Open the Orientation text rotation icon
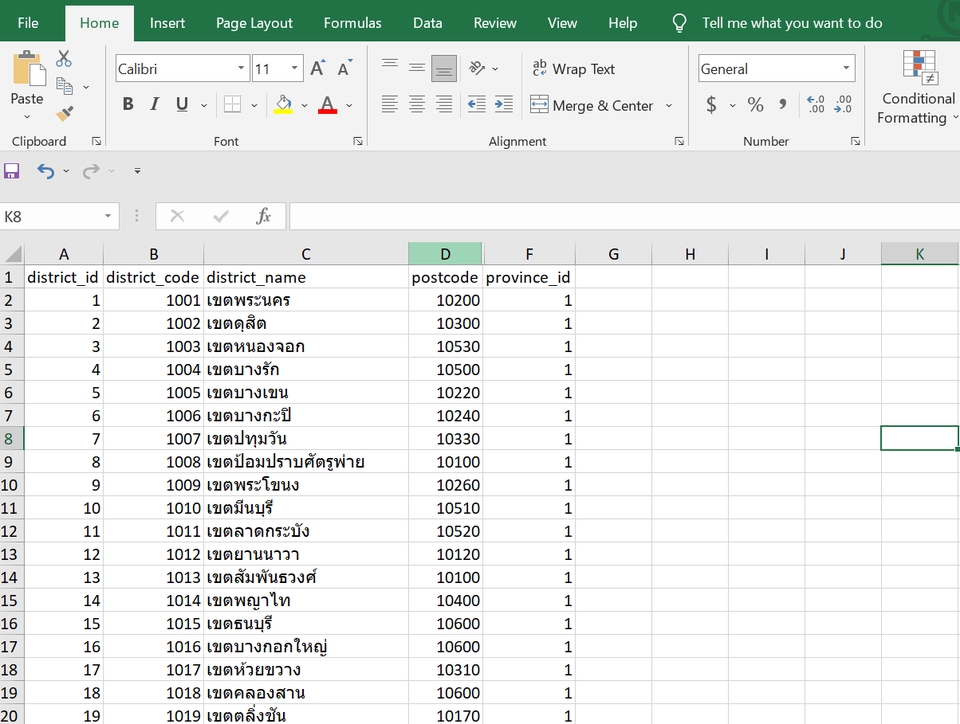 477,68
